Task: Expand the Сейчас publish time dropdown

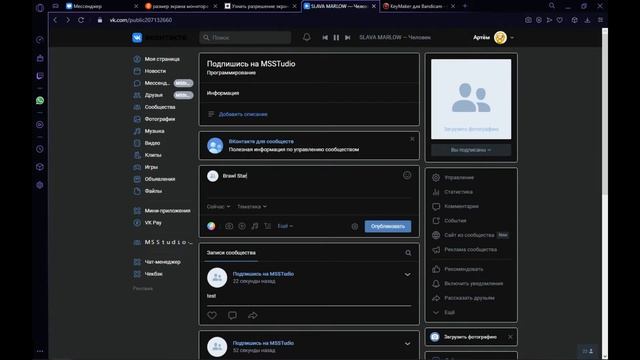Action: point(218,207)
